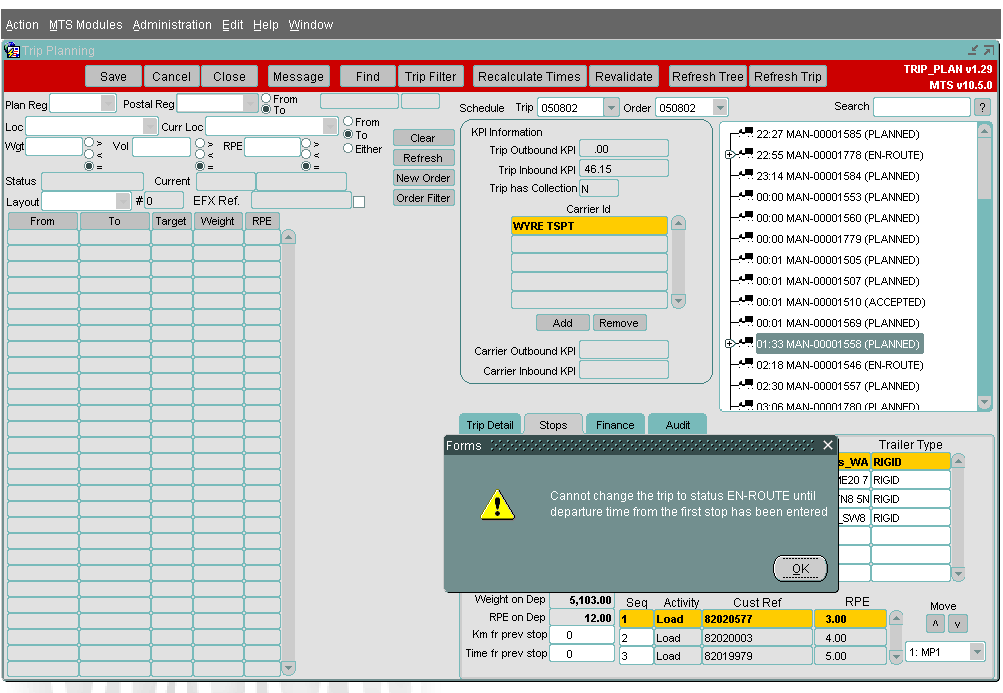This screenshot has height=693, width=1003.
Task: Click the Carrier Id list scroll-down arrow
Action: 678,300
